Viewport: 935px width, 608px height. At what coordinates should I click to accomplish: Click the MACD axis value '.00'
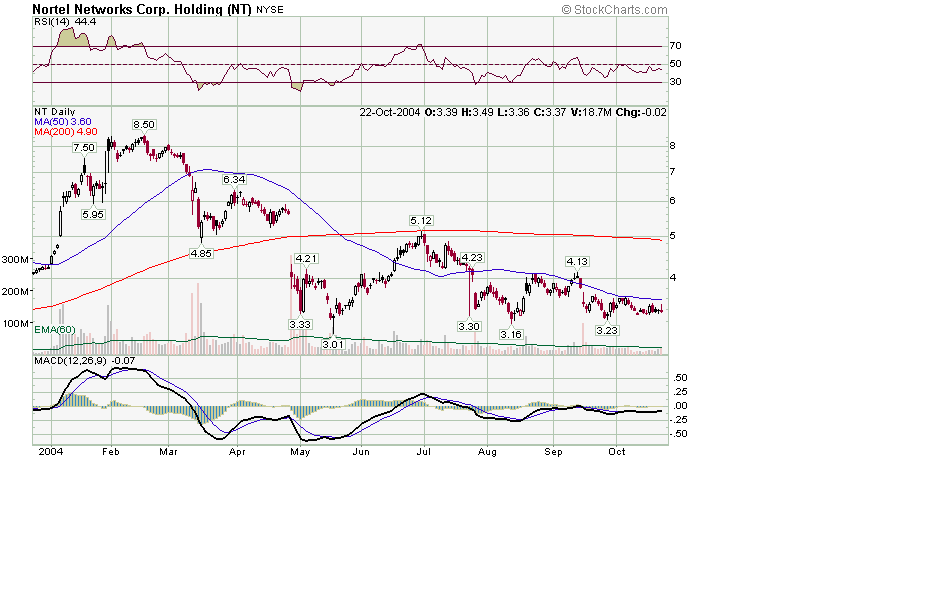pos(680,406)
